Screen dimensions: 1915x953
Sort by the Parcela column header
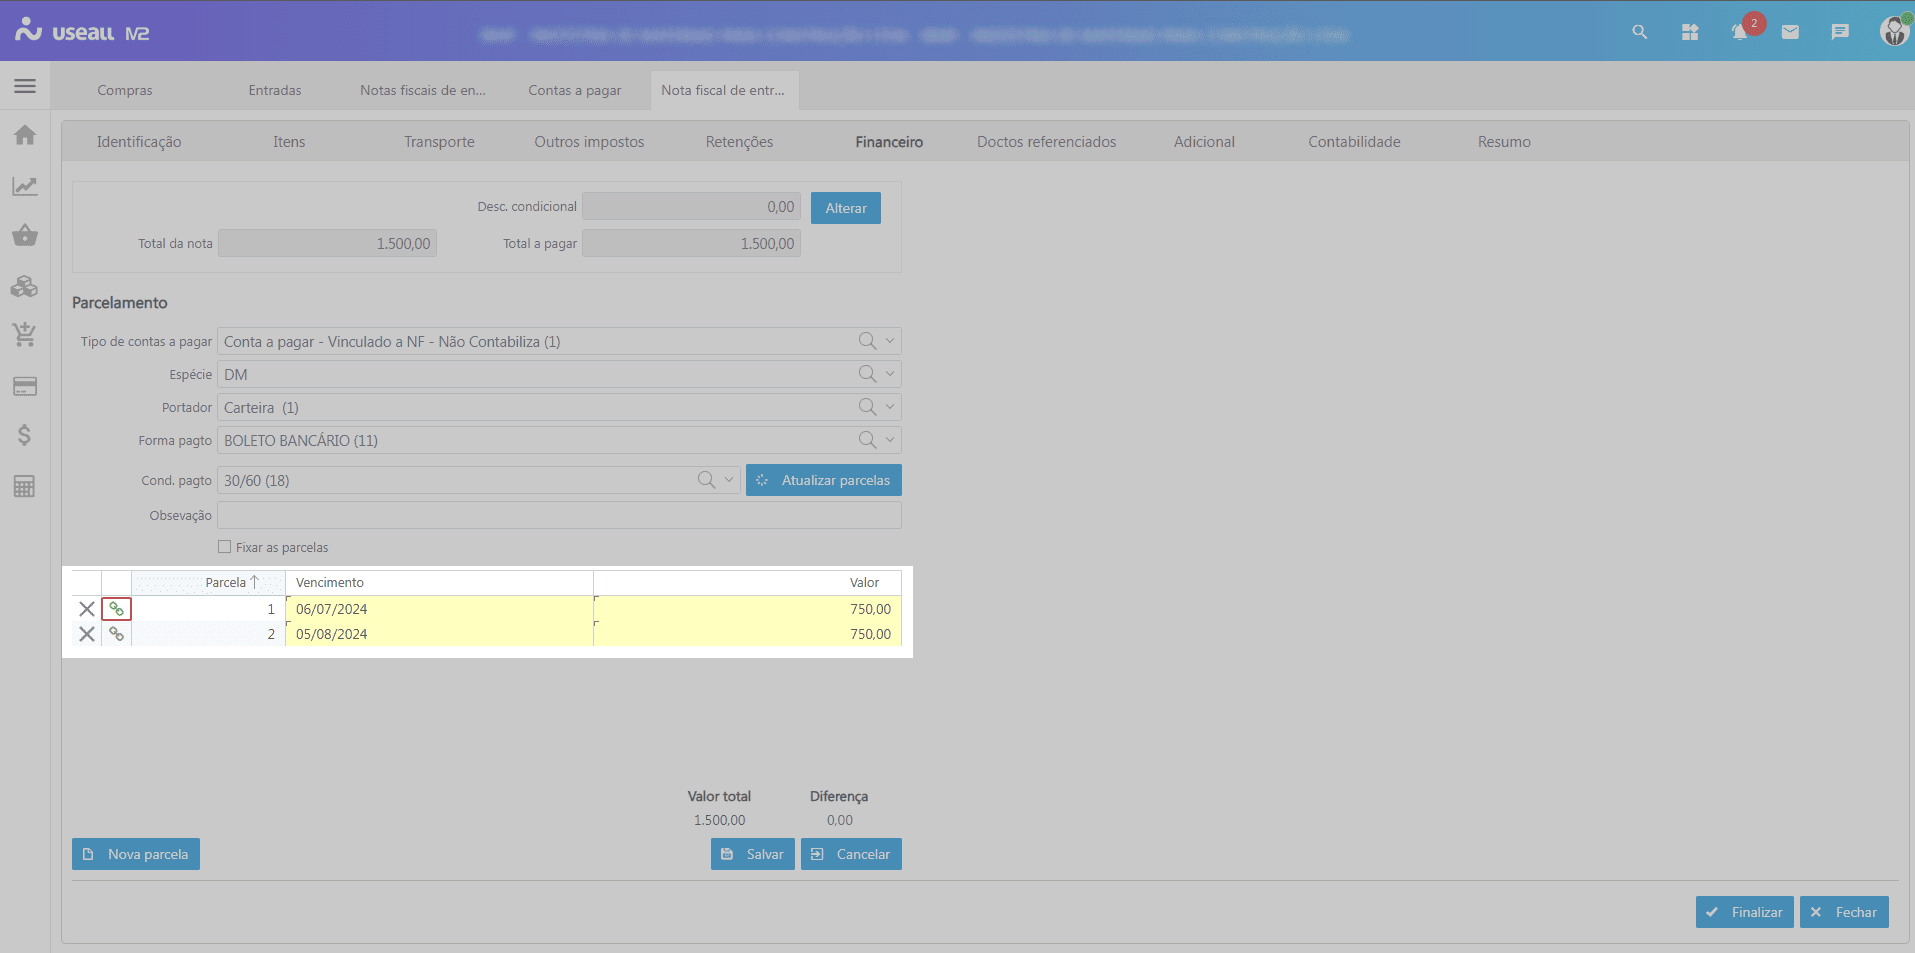click(226, 582)
